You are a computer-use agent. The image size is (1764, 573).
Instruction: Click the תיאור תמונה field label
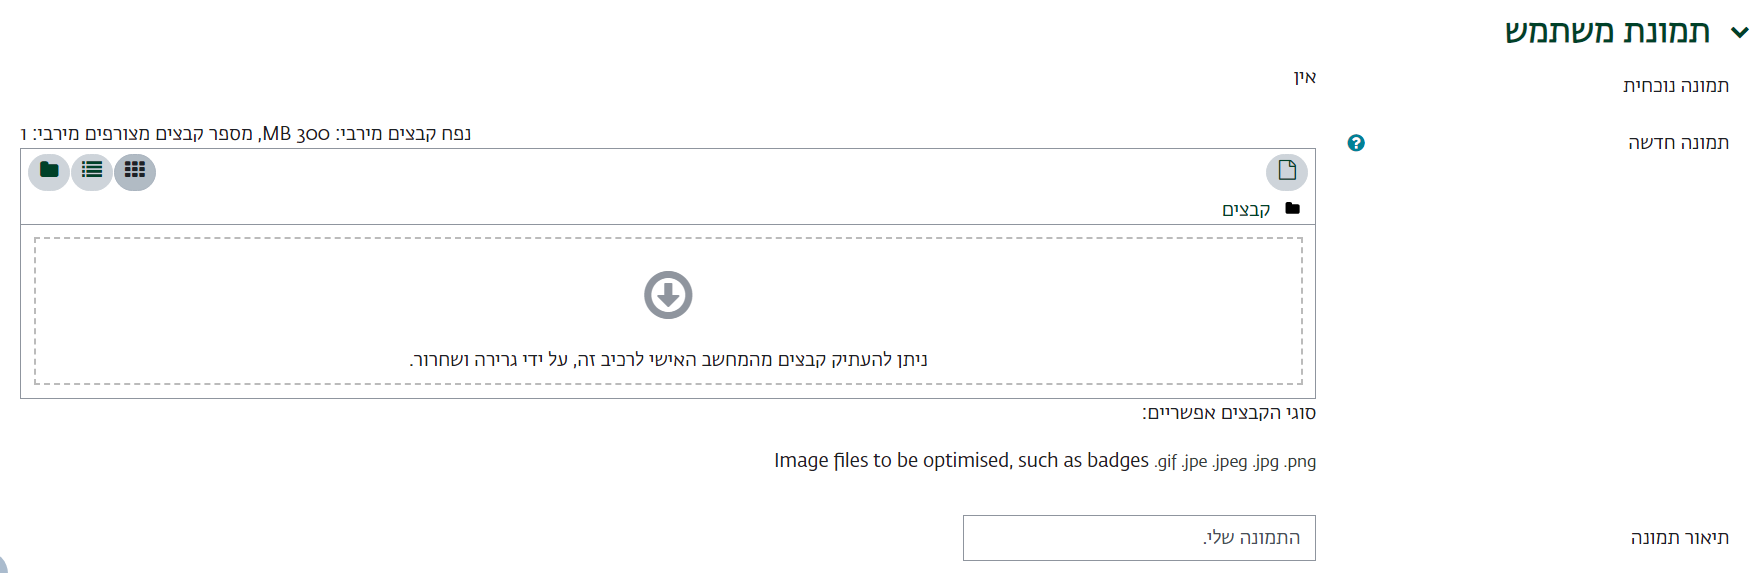tap(1679, 538)
